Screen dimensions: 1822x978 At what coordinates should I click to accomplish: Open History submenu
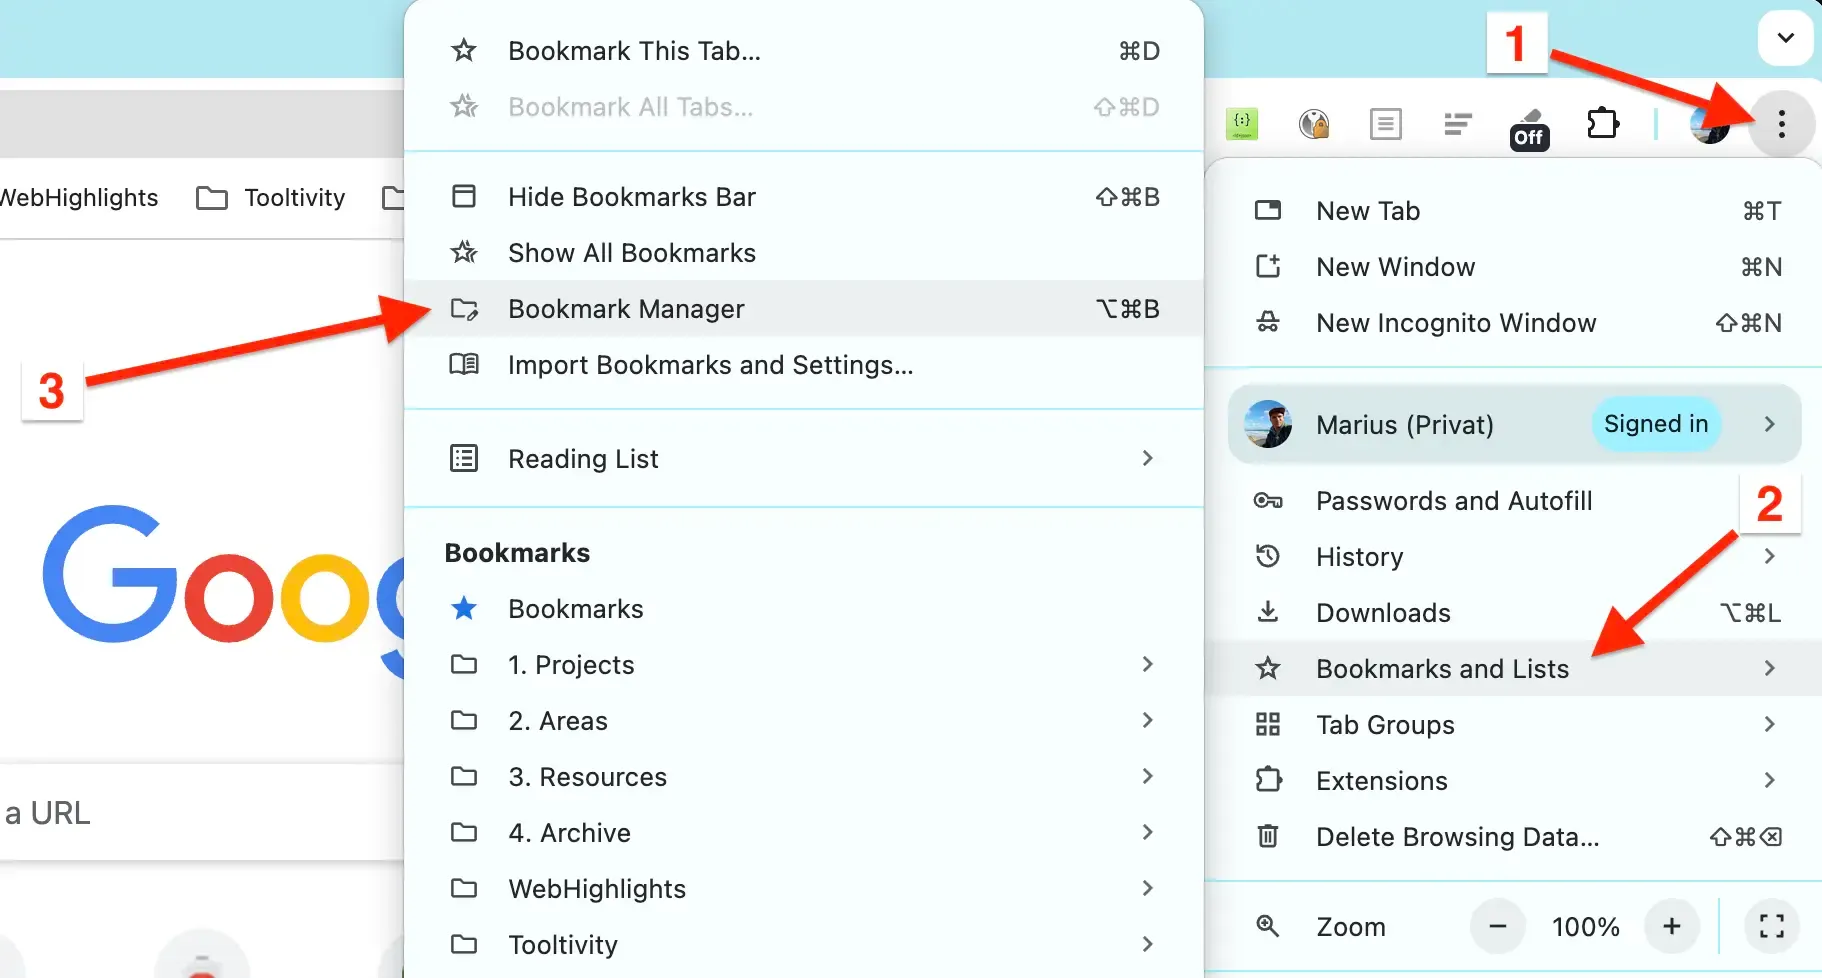point(1514,556)
